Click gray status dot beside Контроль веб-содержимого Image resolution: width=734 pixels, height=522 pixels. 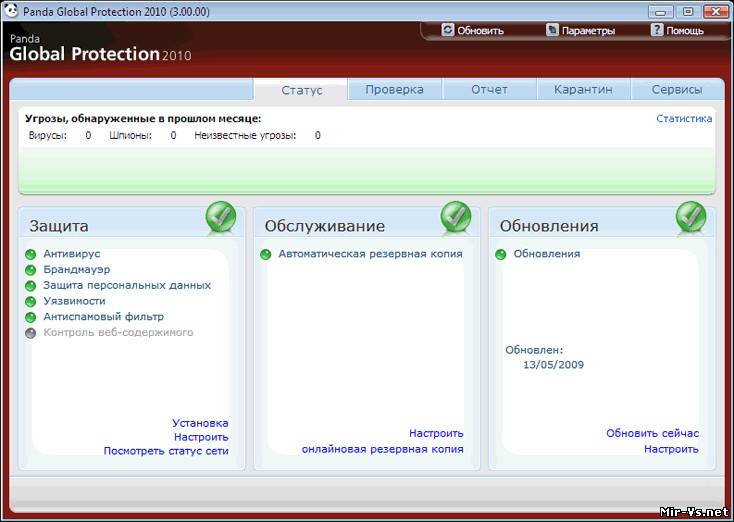pyautogui.click(x=30, y=333)
